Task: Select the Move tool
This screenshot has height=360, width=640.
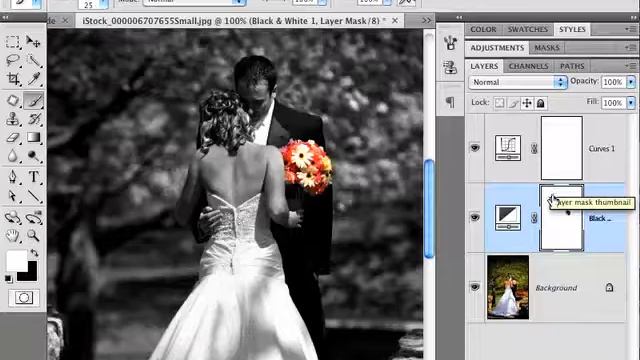Action: 33,42
